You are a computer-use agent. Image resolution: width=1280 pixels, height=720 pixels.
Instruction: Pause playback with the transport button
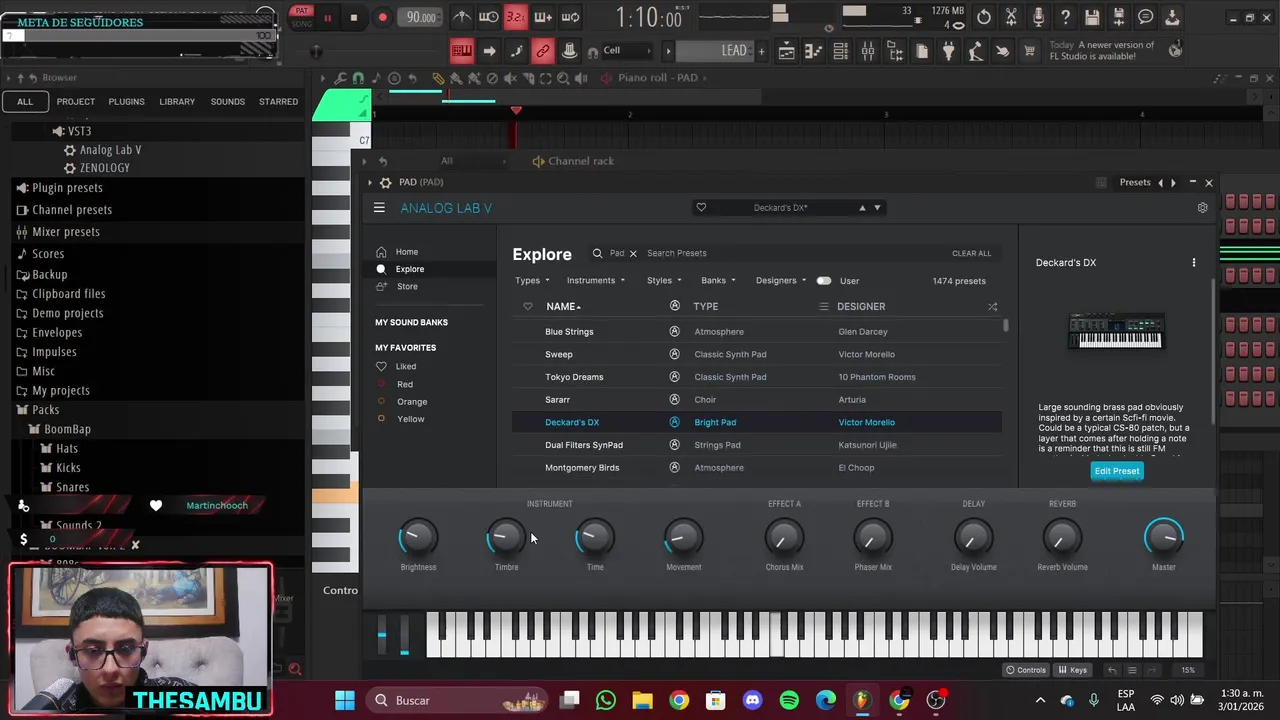coord(327,18)
